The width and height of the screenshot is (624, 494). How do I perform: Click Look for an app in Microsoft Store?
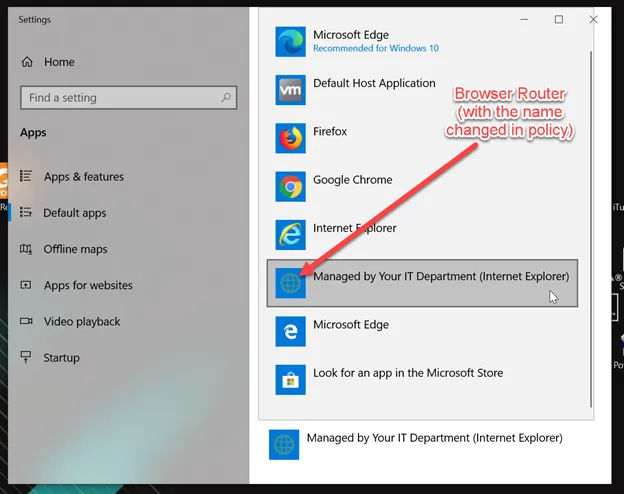pyautogui.click(x=408, y=373)
